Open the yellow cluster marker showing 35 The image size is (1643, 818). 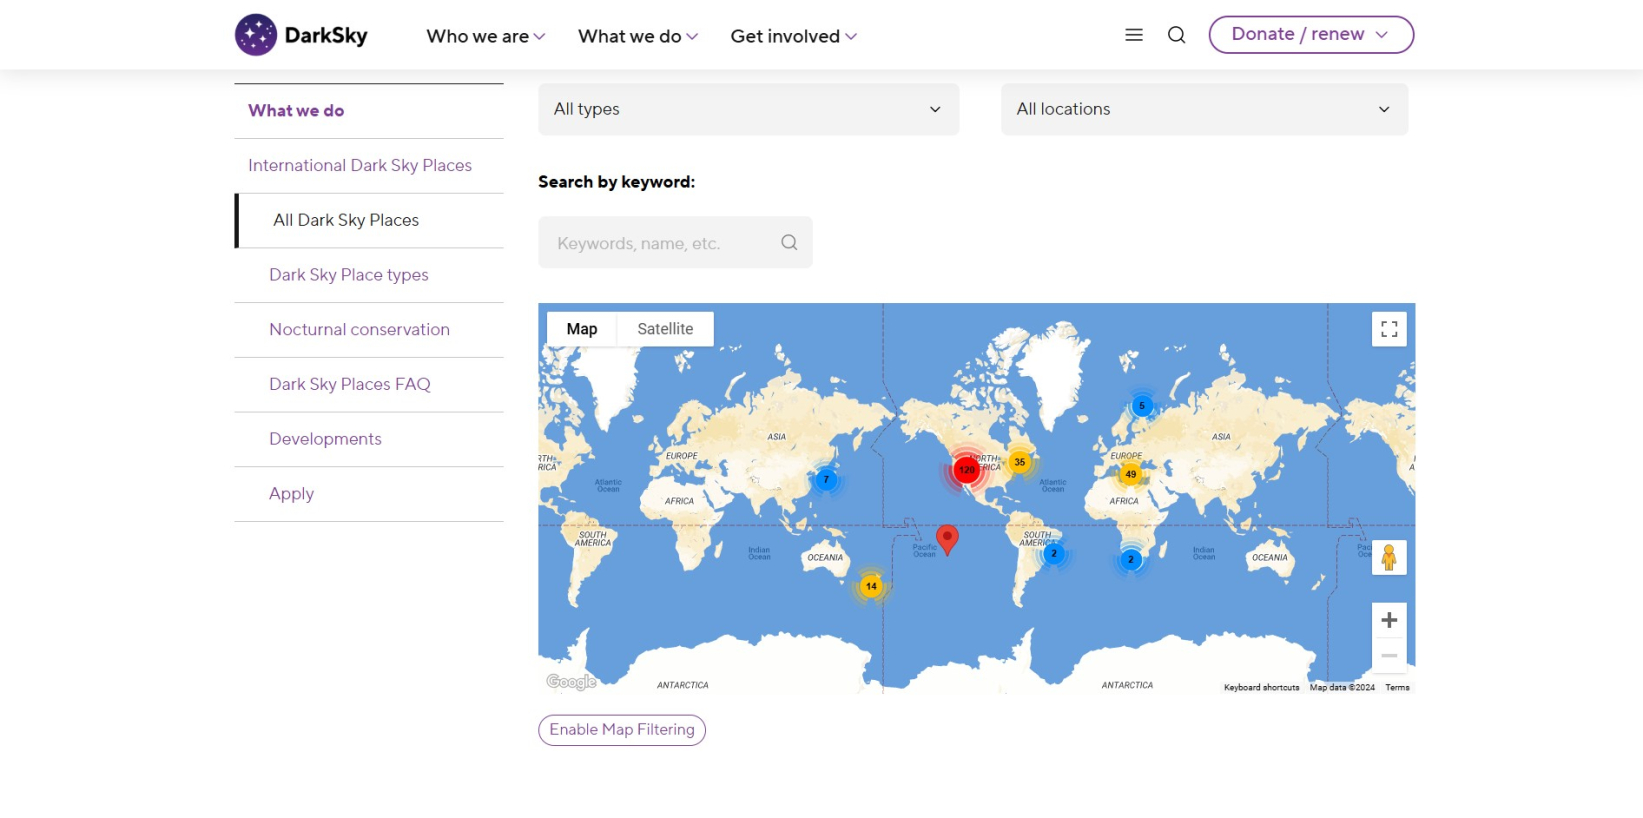(1019, 462)
